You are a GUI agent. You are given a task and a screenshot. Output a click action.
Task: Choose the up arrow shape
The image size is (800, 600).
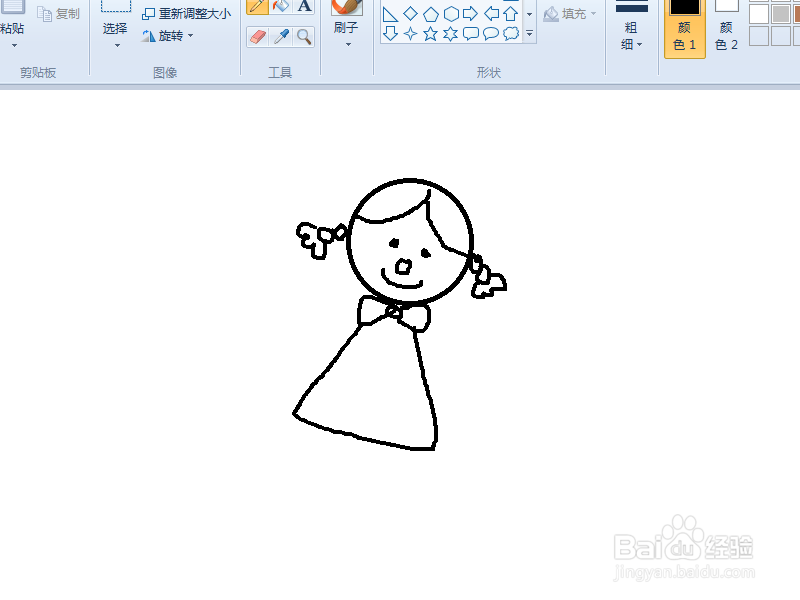click(x=511, y=14)
